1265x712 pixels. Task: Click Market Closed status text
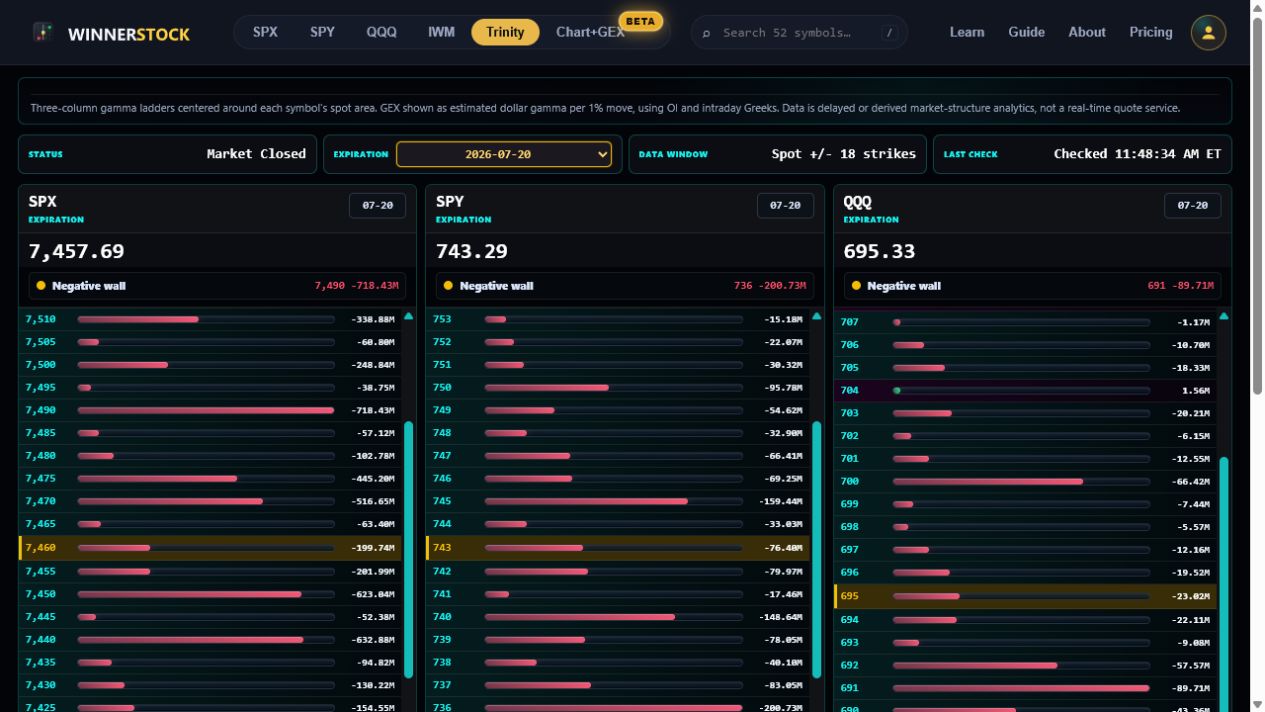point(256,154)
